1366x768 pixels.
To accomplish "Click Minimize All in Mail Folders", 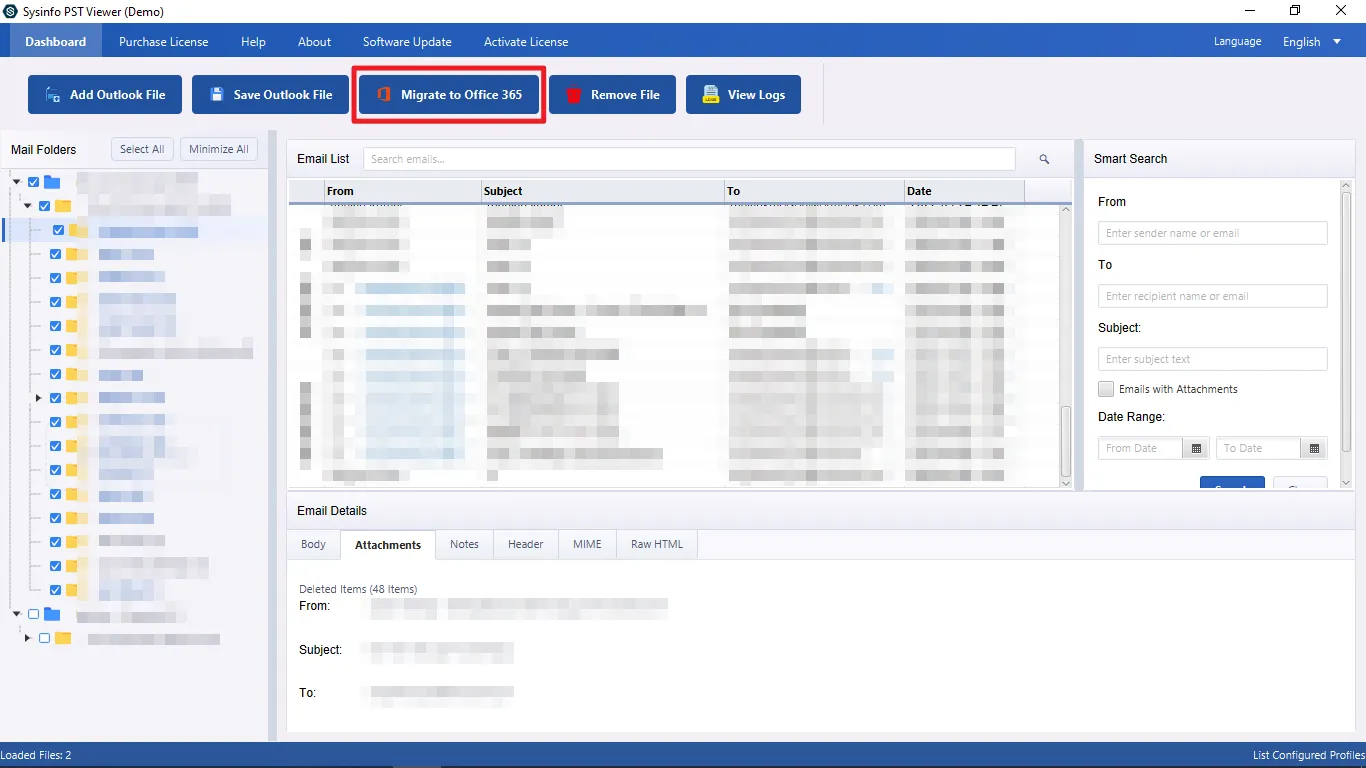I will click(x=219, y=149).
